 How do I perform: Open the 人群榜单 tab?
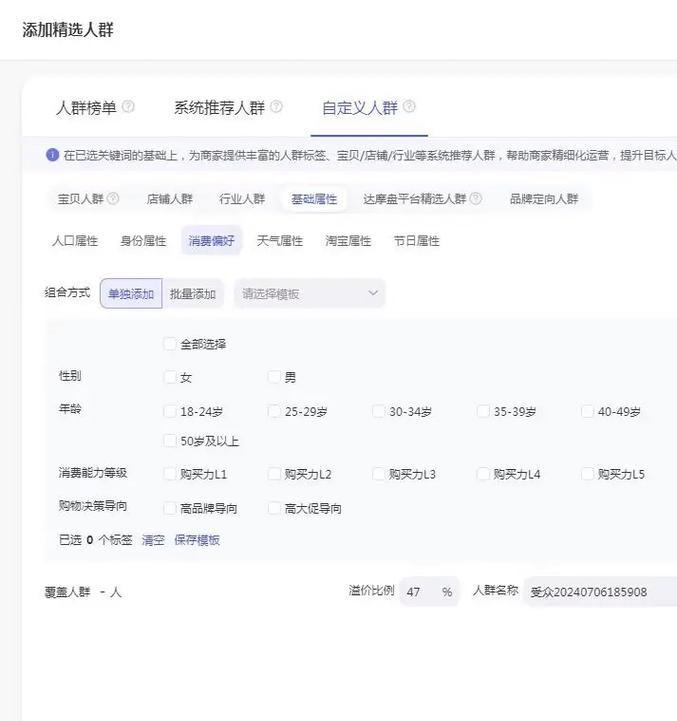point(86,108)
